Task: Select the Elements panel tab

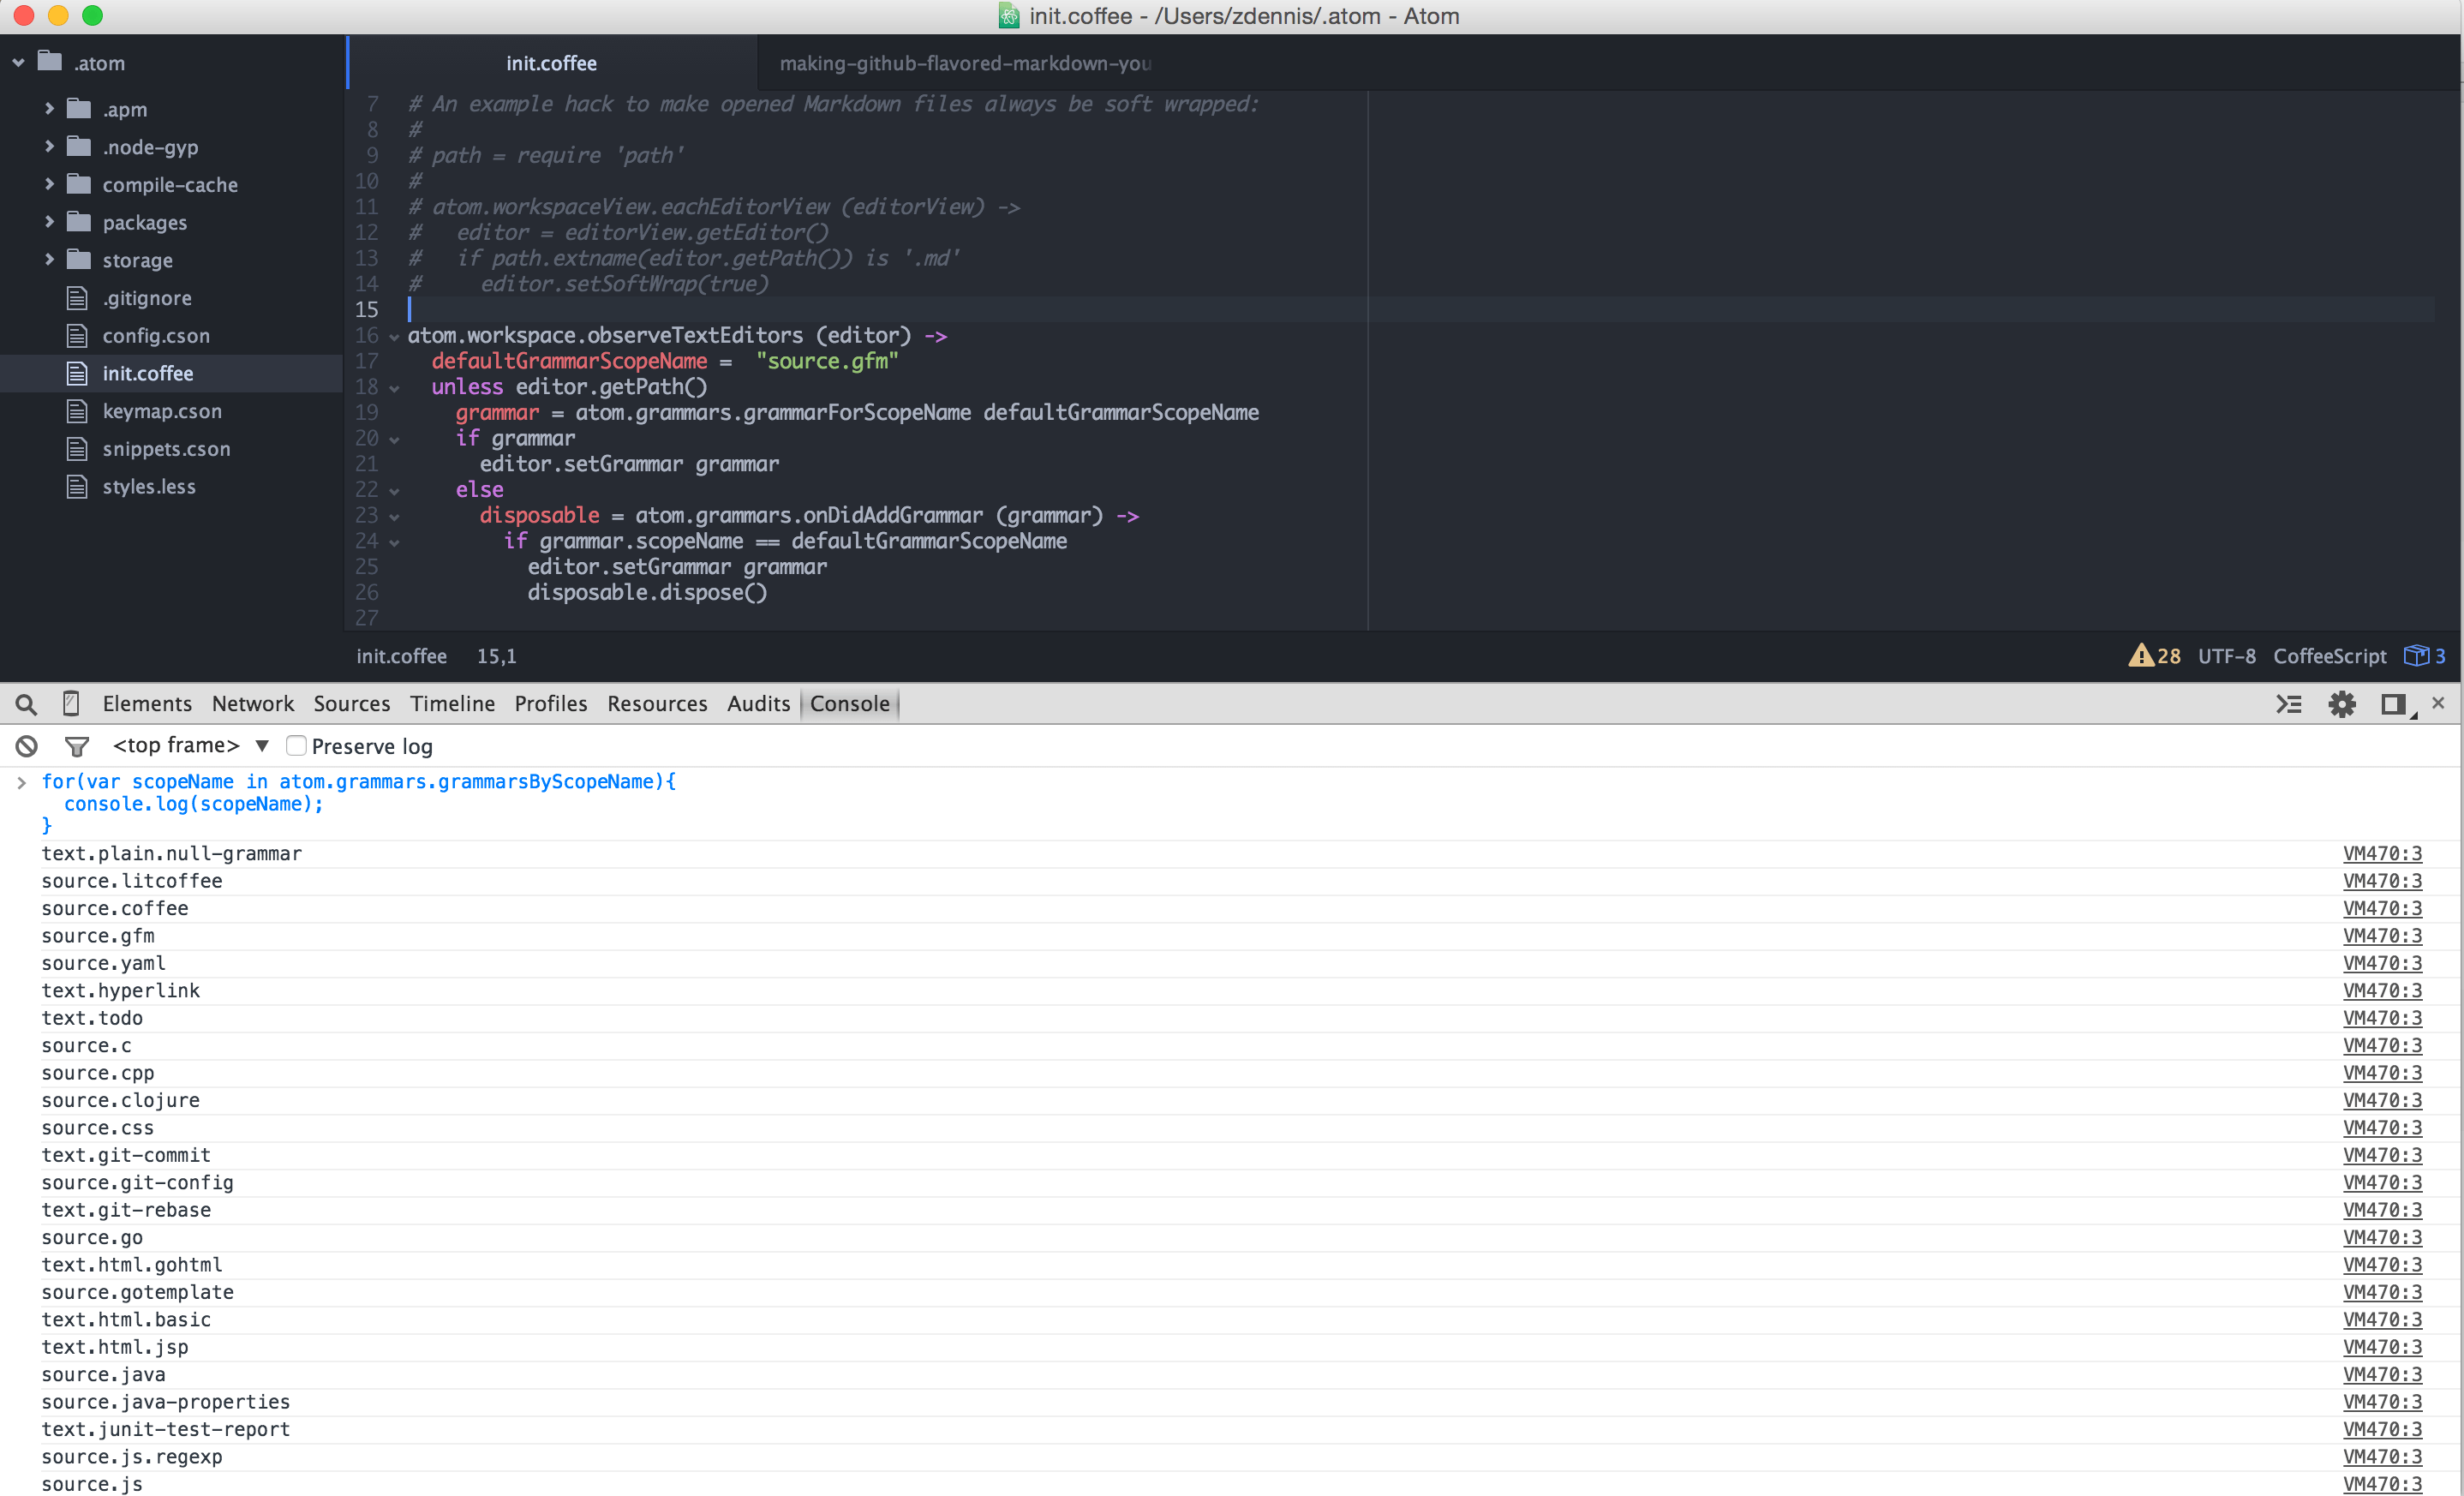Action: click(x=148, y=704)
